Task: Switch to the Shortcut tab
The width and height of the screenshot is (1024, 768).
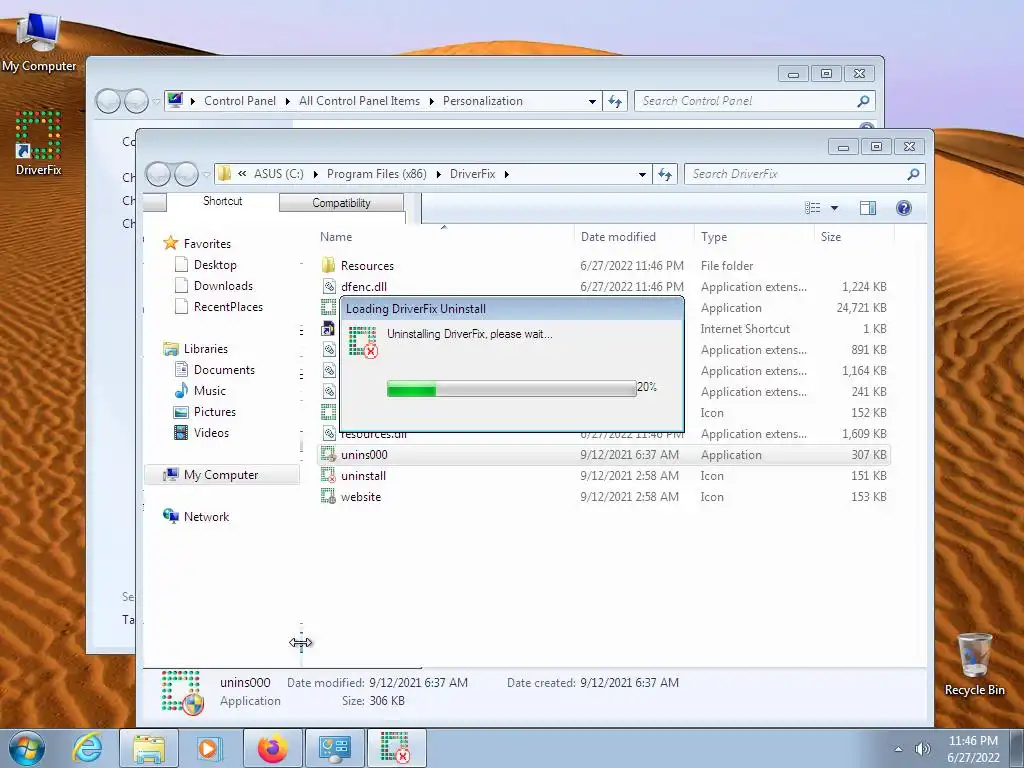Action: coord(222,201)
